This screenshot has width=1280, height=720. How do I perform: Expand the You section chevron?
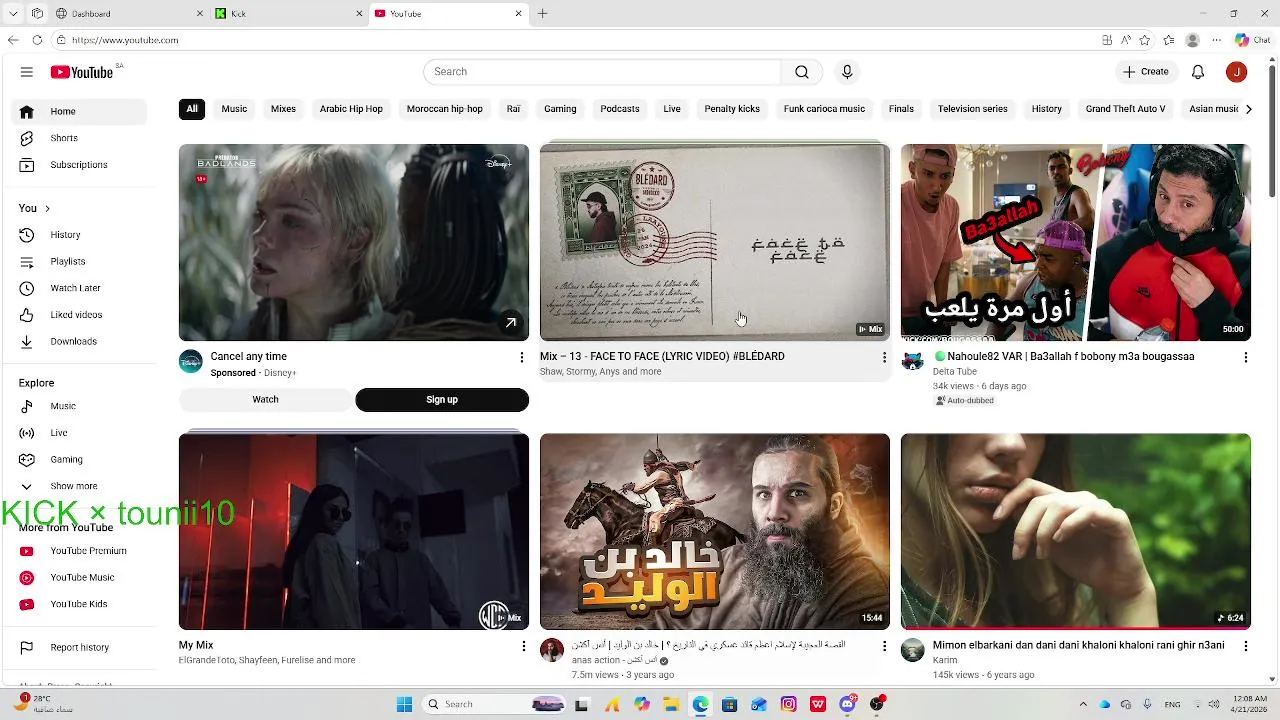pos(47,208)
